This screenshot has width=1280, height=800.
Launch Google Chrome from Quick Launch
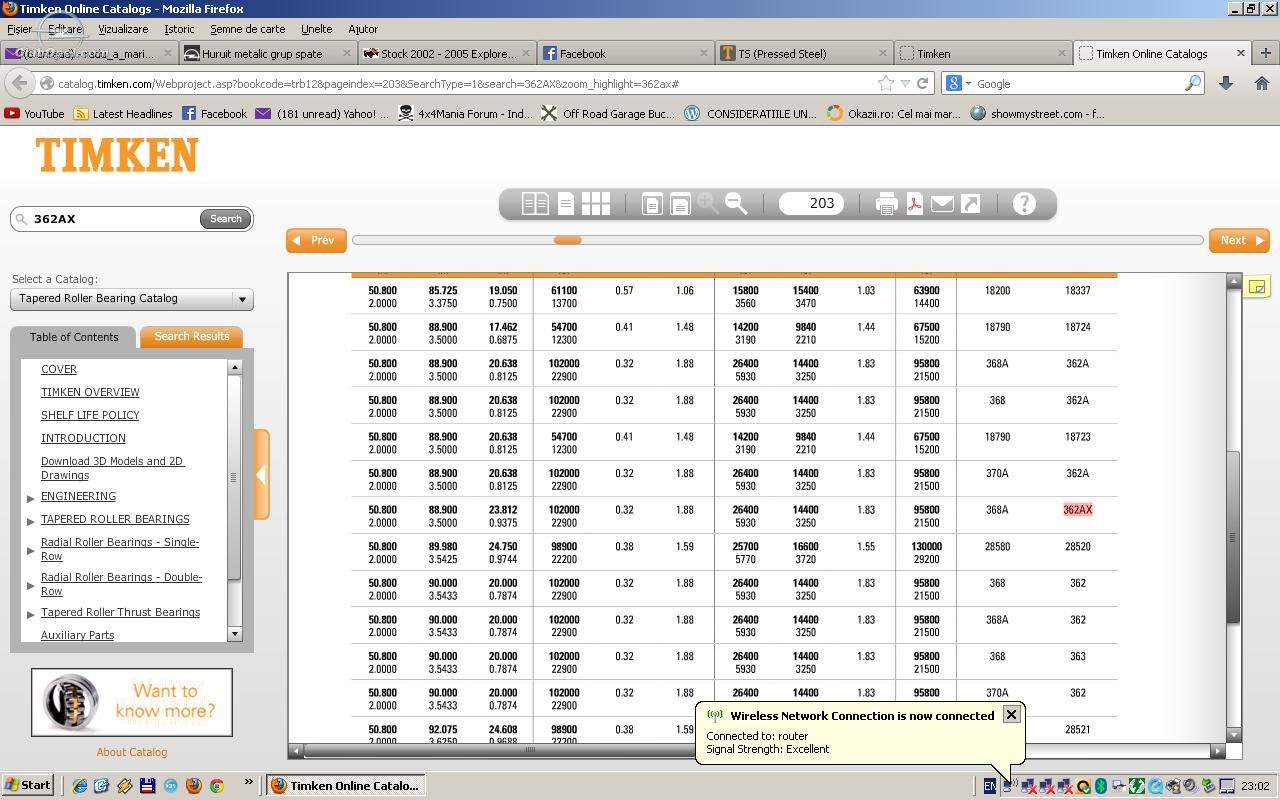click(216, 786)
